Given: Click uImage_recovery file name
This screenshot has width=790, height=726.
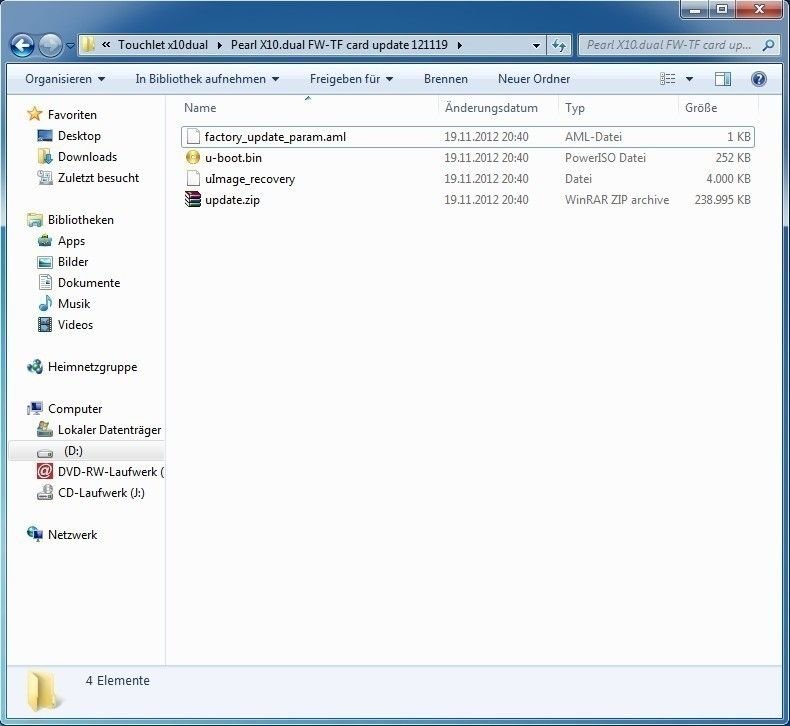Looking at the screenshot, I should (x=250, y=179).
